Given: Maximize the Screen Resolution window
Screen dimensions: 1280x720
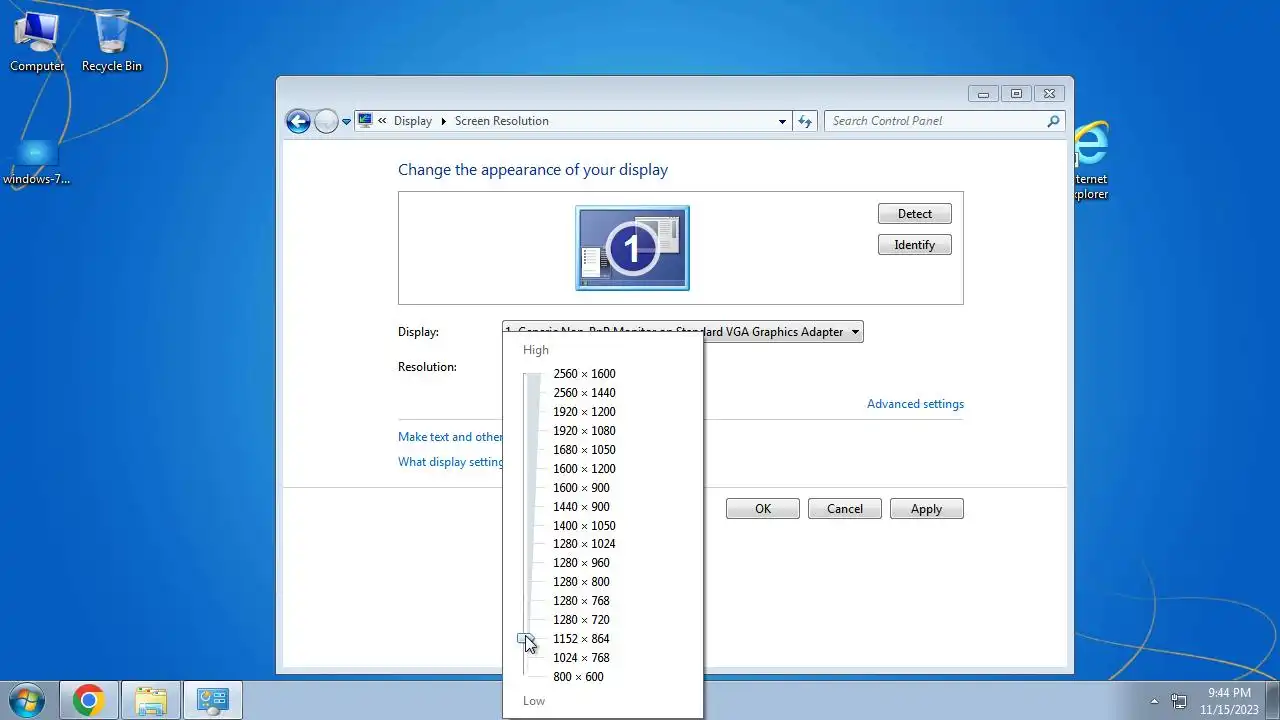Looking at the screenshot, I should tap(1016, 94).
